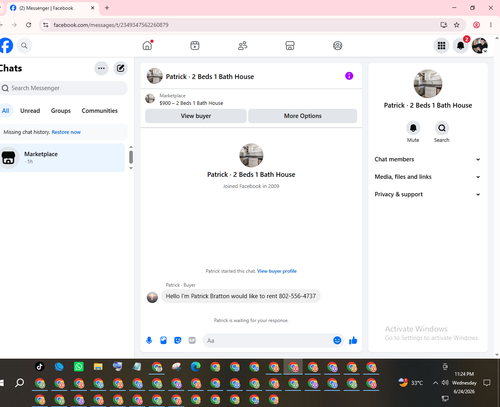This screenshot has height=407, width=500.
Task: Click View buyer profile link
Action: pyautogui.click(x=277, y=271)
